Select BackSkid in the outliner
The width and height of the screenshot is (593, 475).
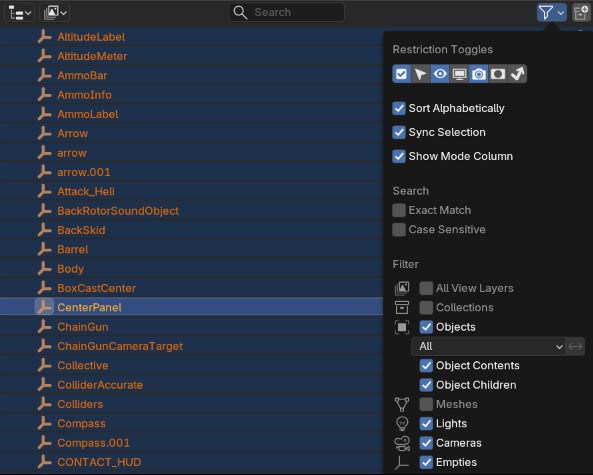(81, 230)
